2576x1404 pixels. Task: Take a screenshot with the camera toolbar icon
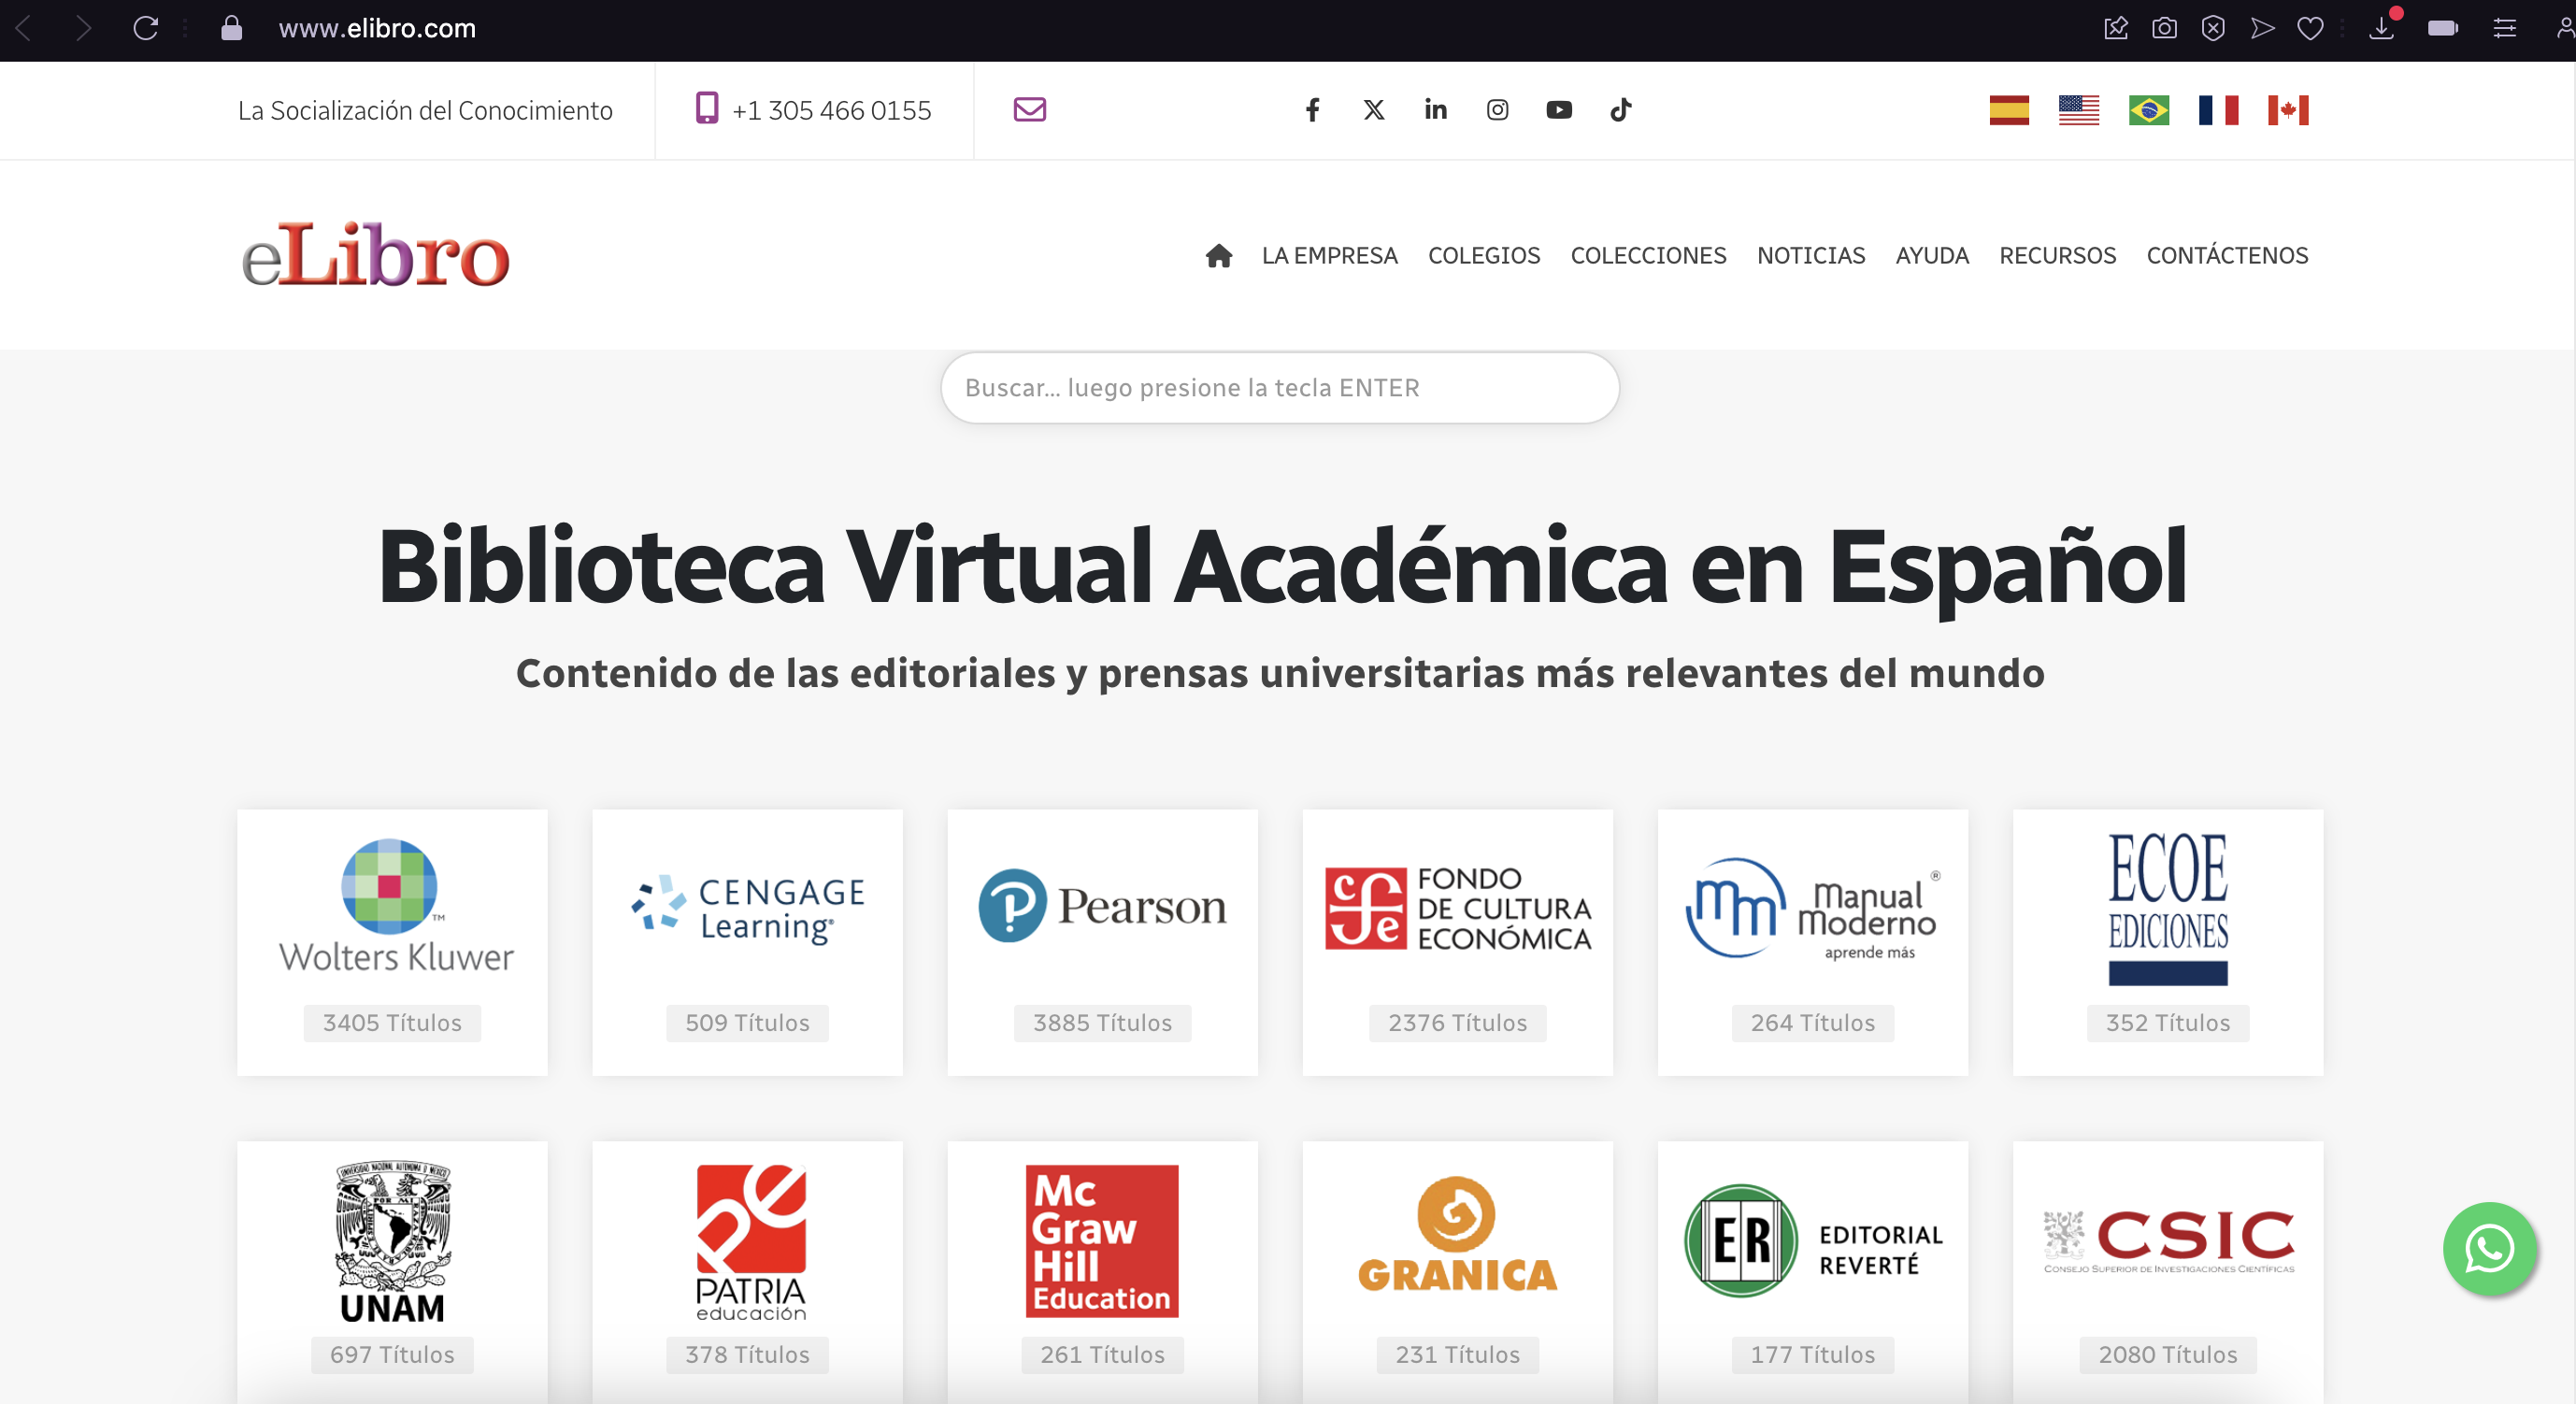pos(2164,28)
